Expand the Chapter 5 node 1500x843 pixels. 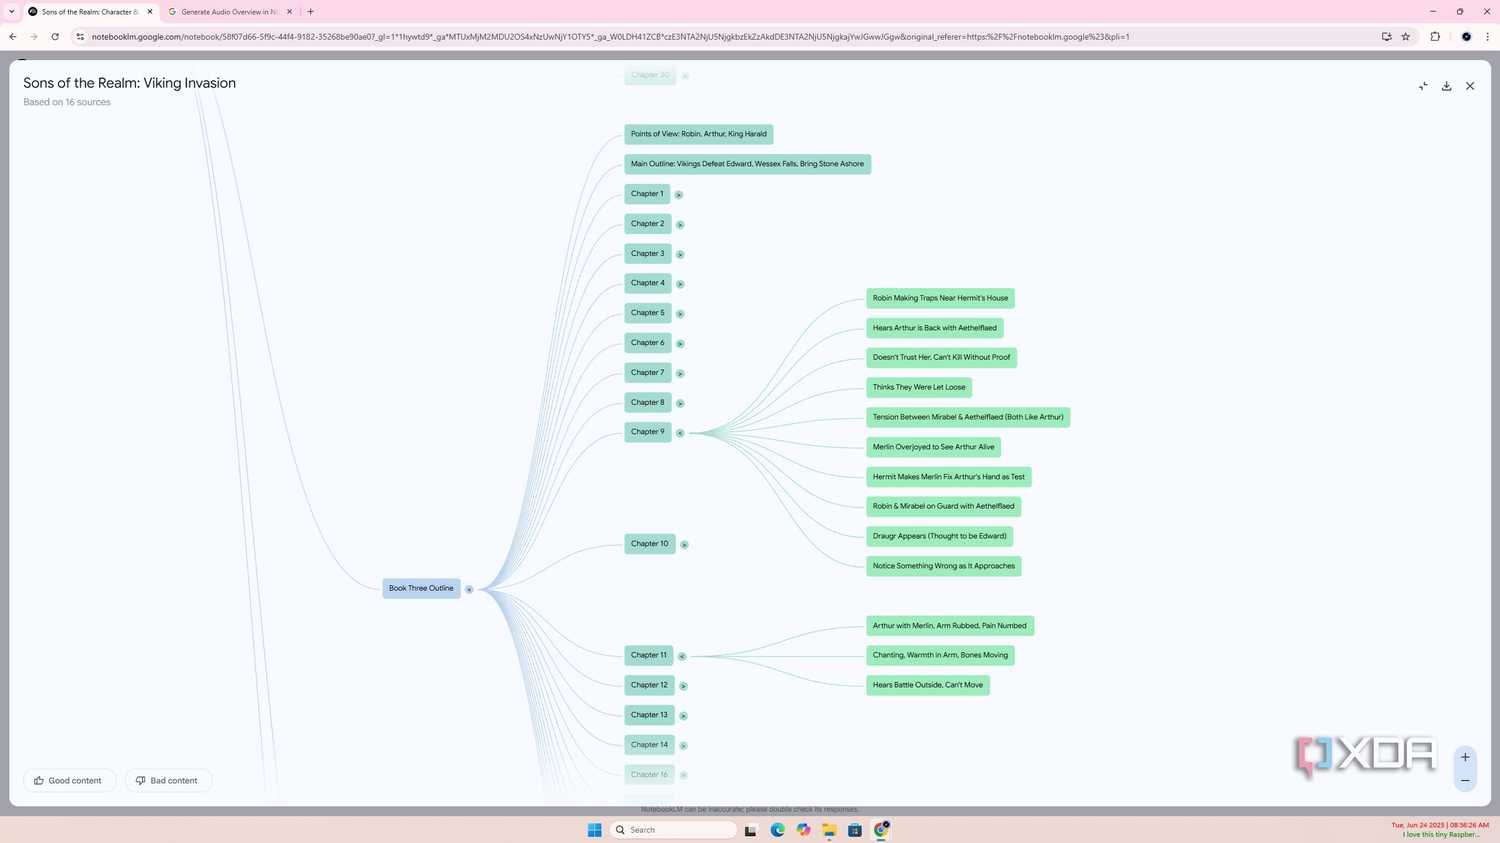(x=680, y=314)
